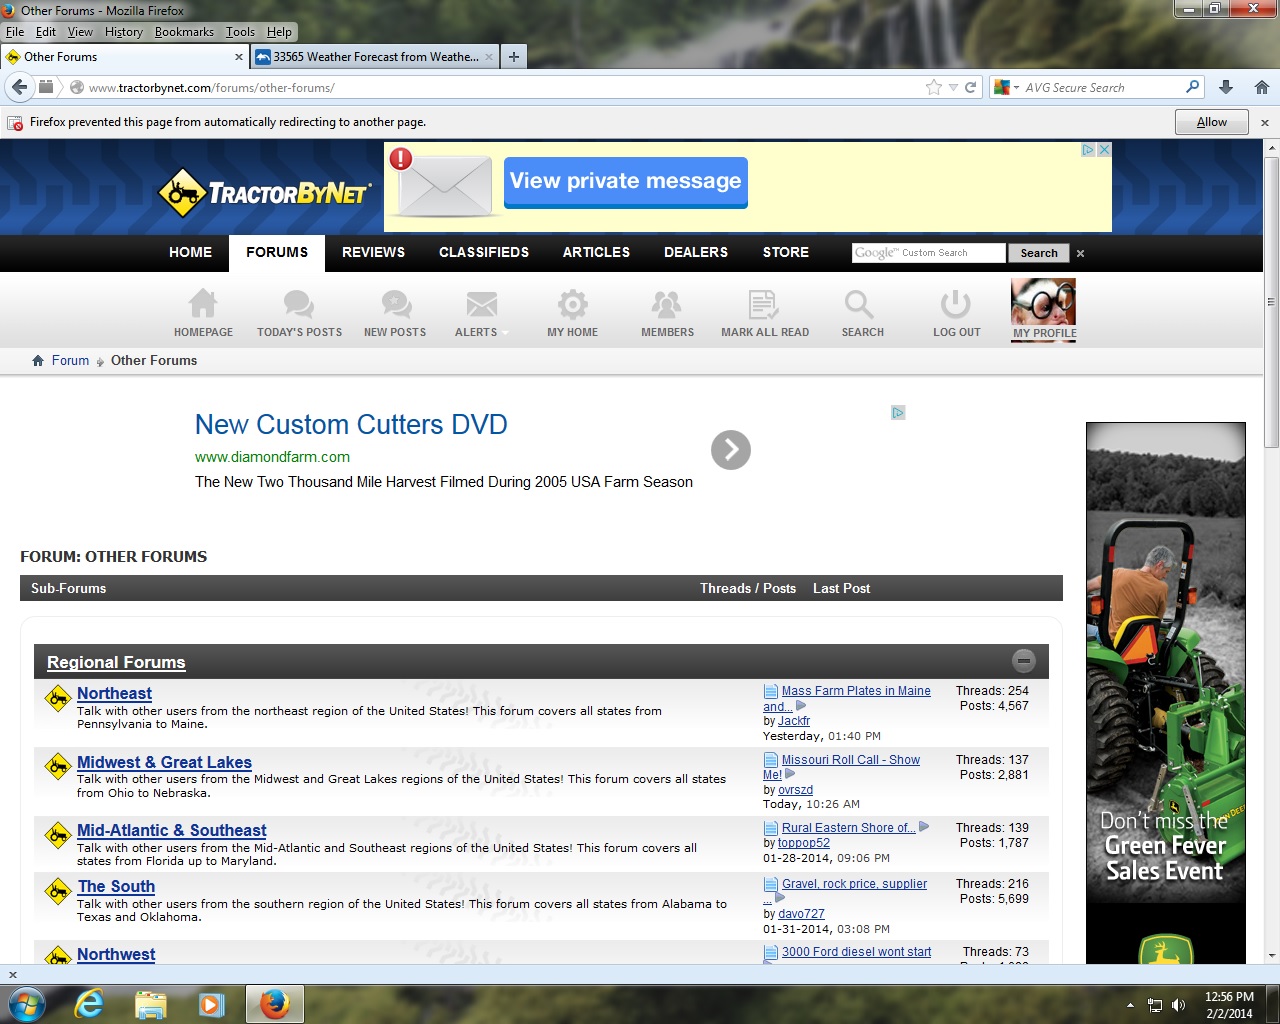Click the Today's Posts speech bubble icon
Screen dimensions: 1280x1024
tap(299, 304)
